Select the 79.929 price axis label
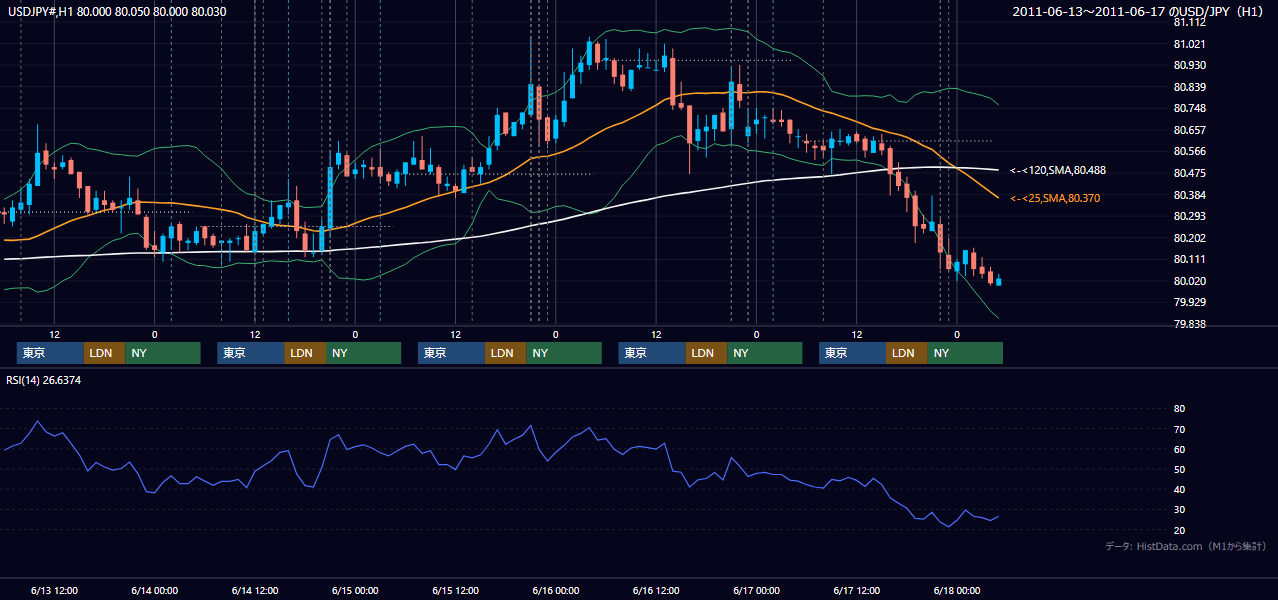The height and width of the screenshot is (600, 1278). pos(1188,302)
